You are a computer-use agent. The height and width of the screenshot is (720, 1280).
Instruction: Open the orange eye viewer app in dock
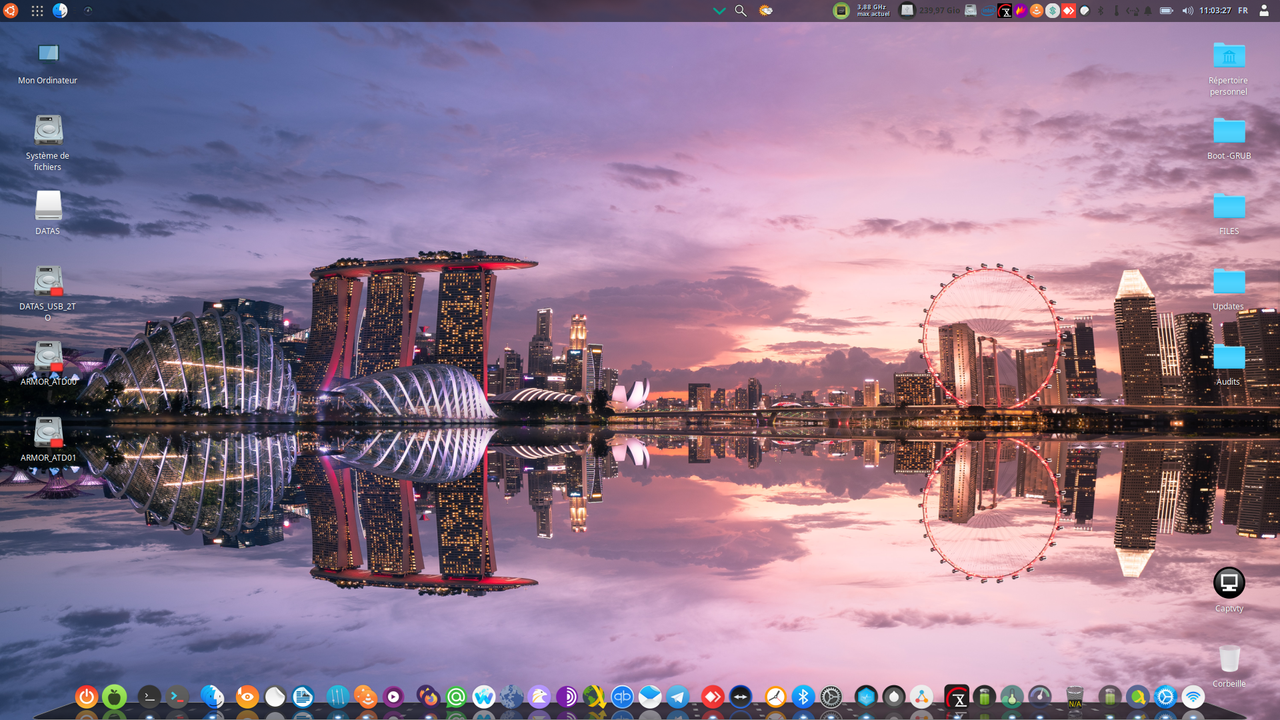[x=247, y=697]
